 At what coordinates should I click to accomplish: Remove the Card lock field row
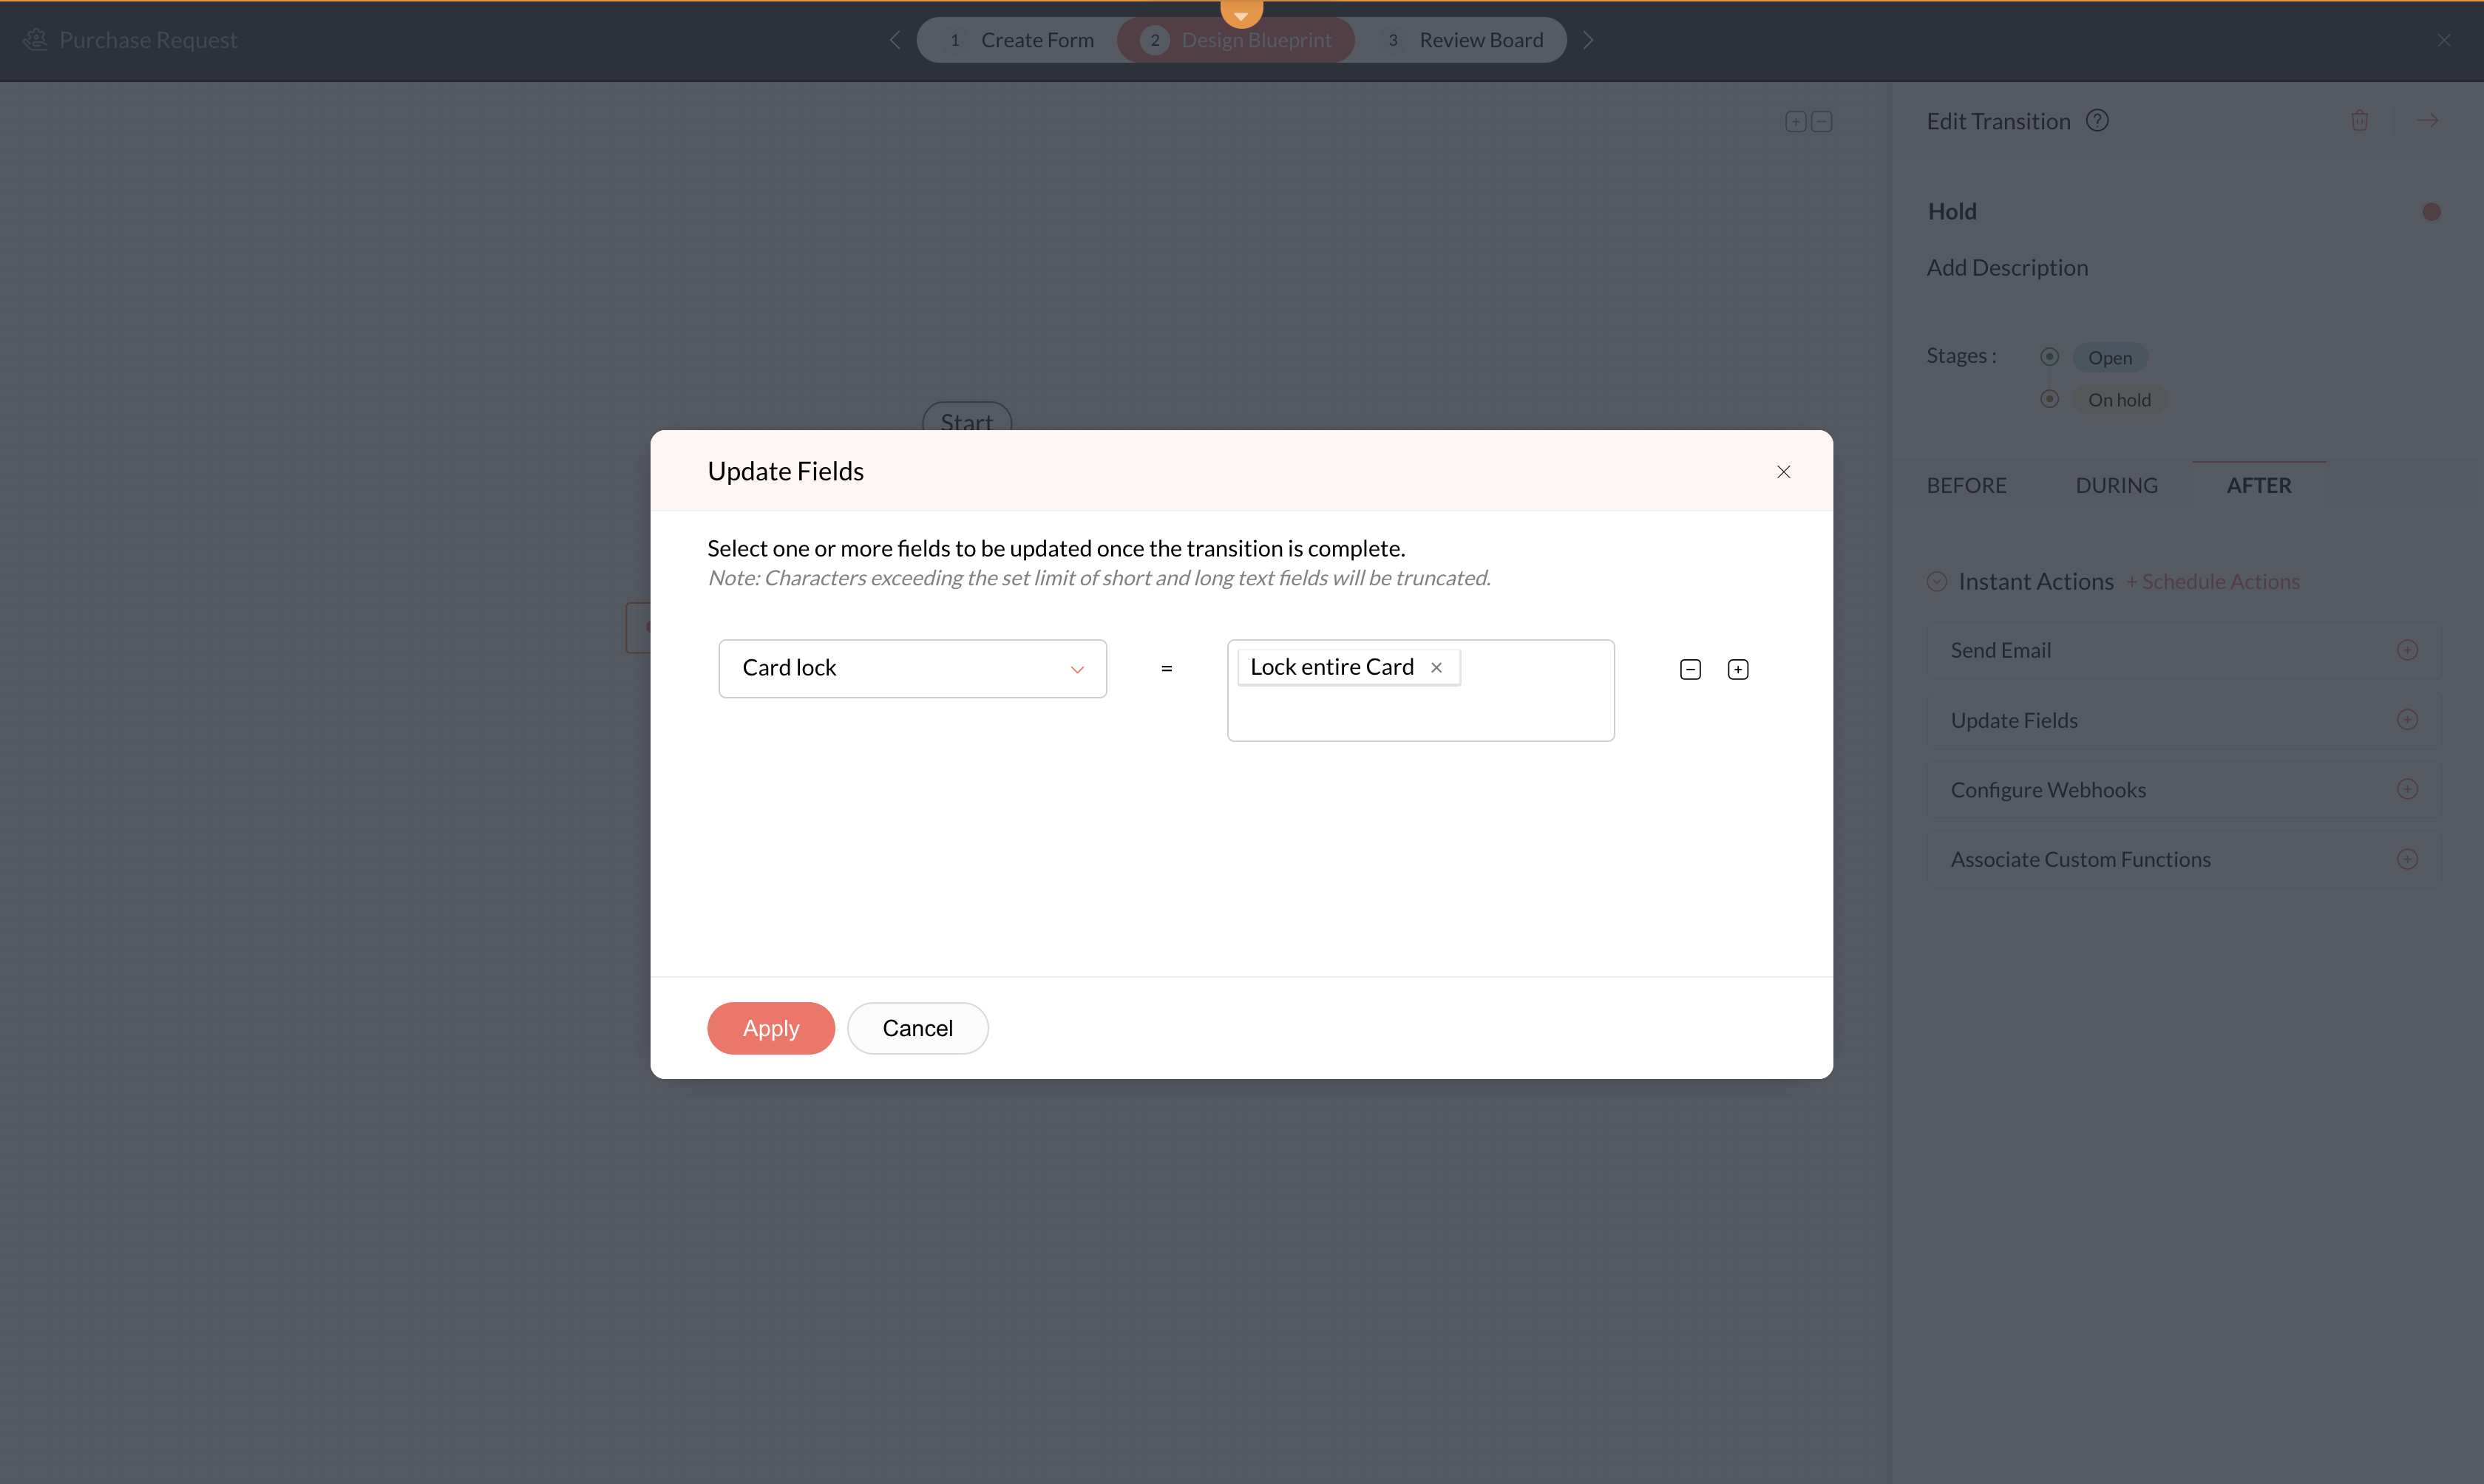pos(1690,669)
